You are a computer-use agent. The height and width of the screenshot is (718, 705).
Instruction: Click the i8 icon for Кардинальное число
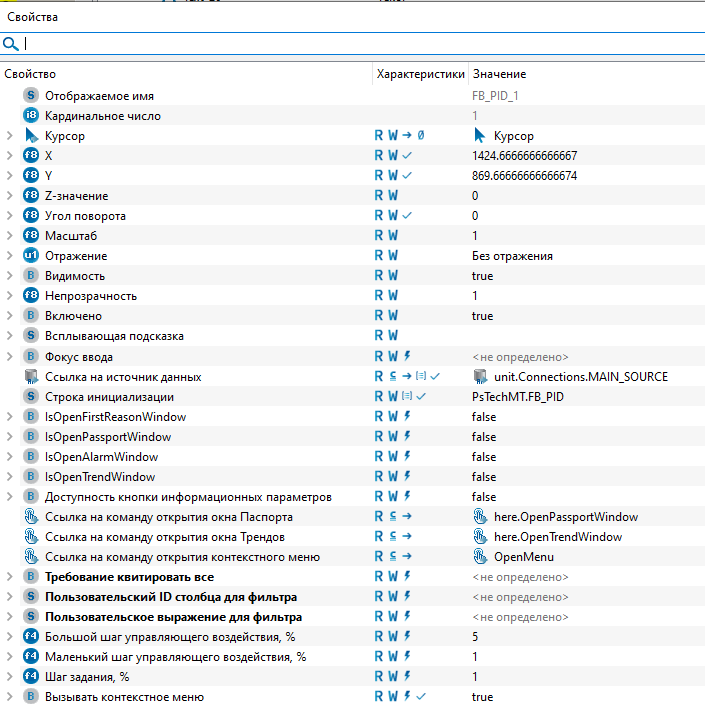pyautogui.click(x=31, y=116)
